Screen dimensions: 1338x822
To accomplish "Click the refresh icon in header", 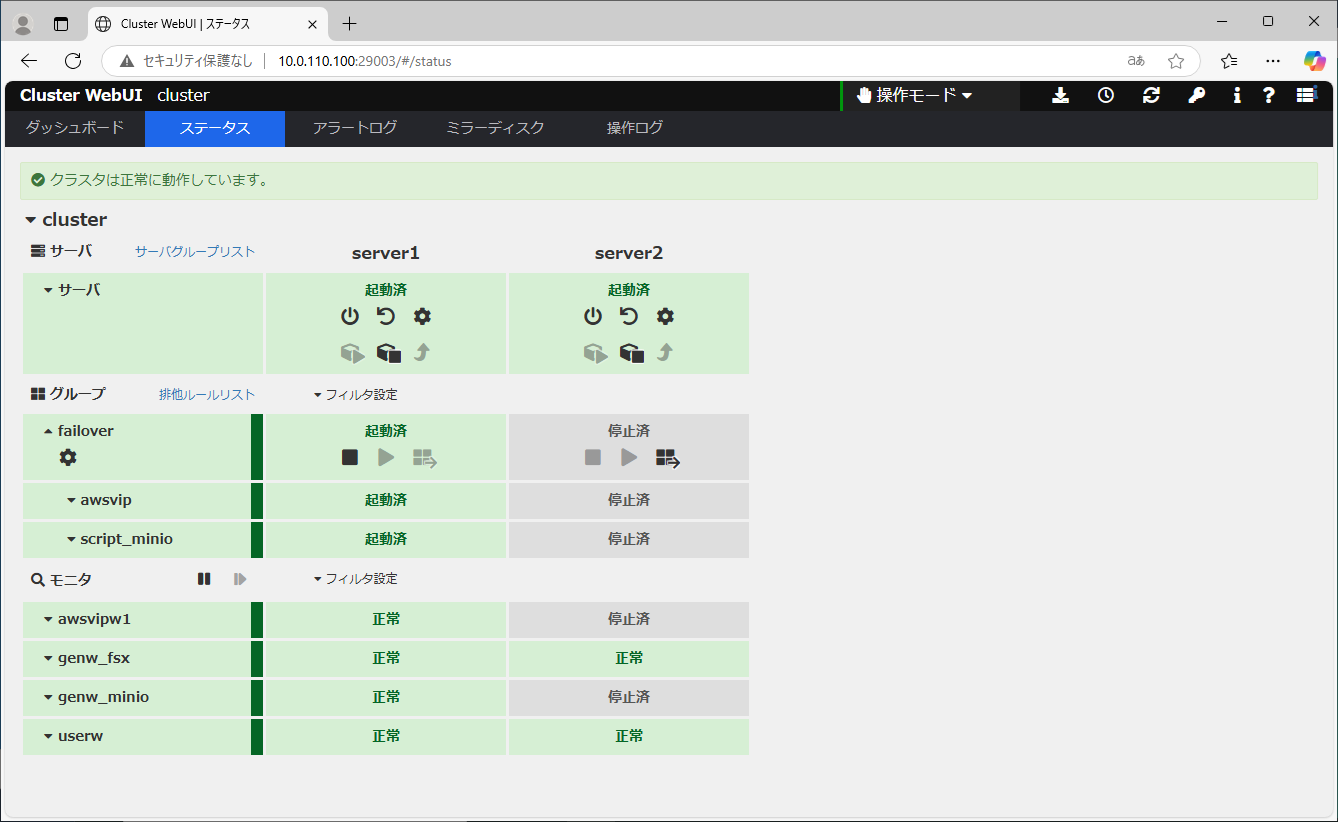I will pos(1151,96).
